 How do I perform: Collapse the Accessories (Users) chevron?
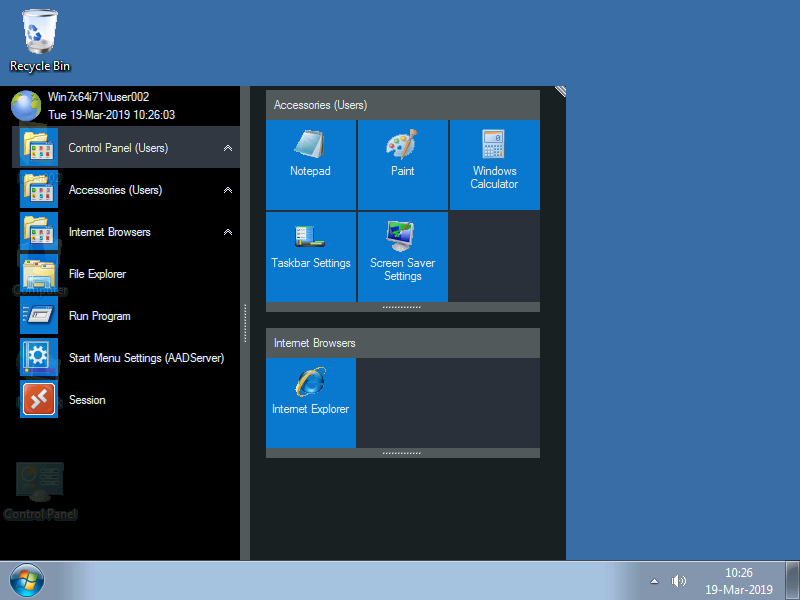click(x=228, y=190)
